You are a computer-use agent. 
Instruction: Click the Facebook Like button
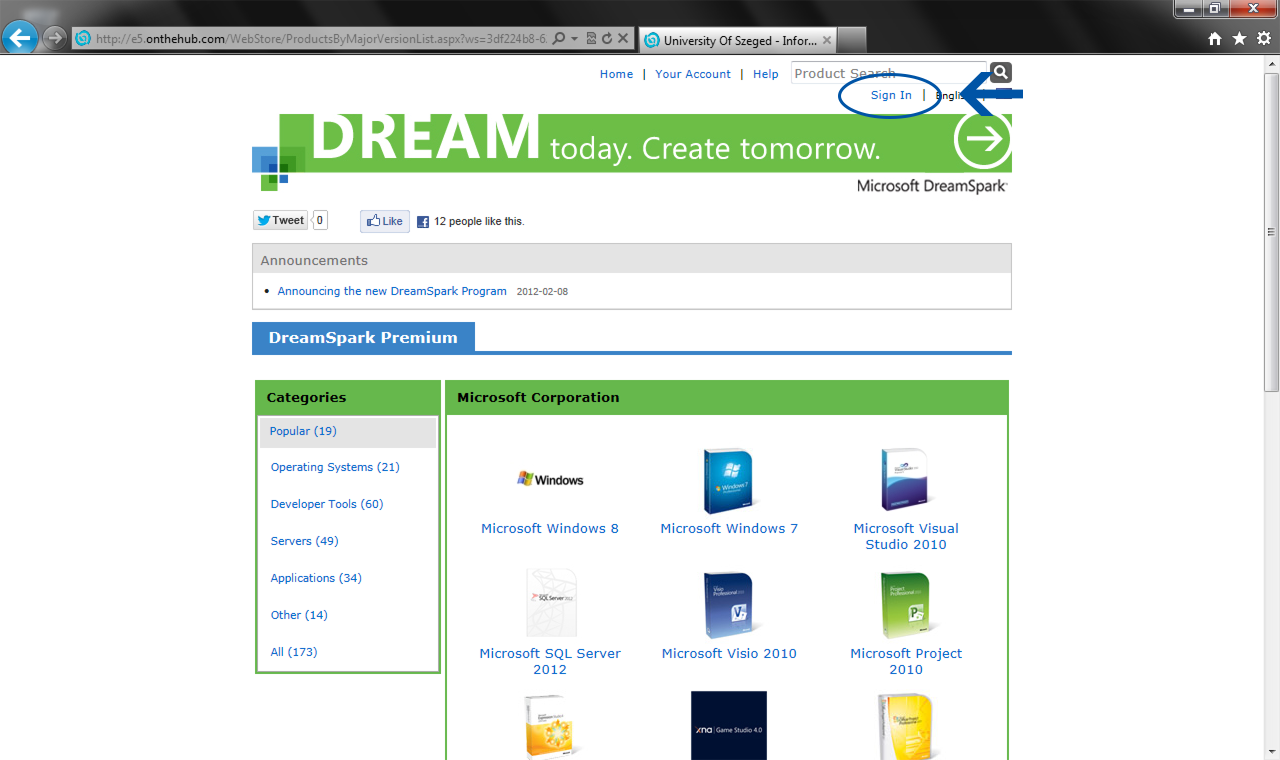pos(385,221)
